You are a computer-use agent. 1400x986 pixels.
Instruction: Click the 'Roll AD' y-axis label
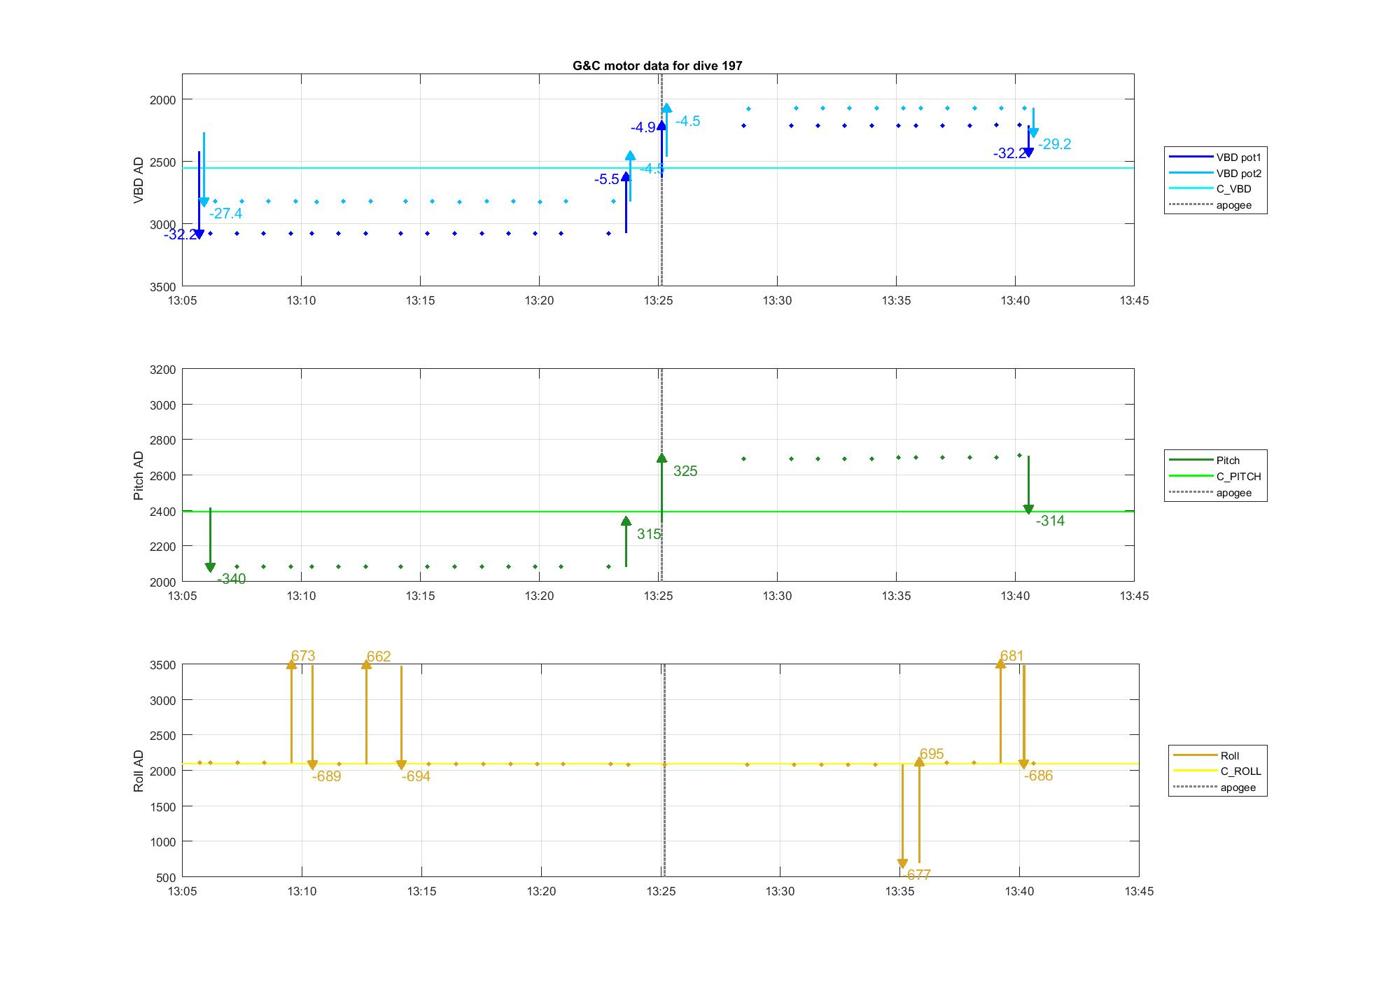pyautogui.click(x=139, y=771)
